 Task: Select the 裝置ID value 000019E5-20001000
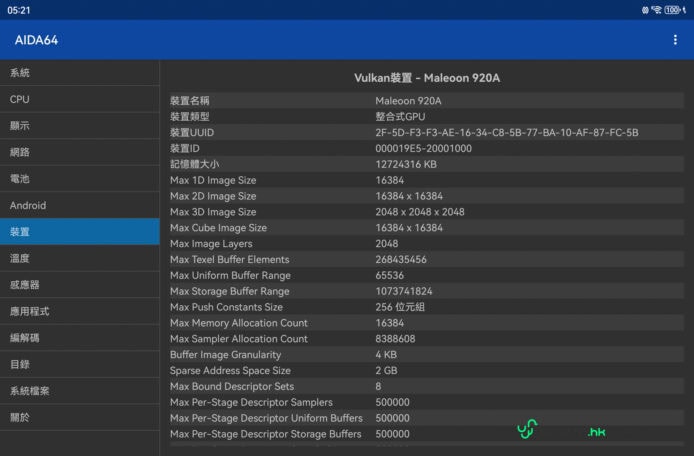tap(424, 148)
